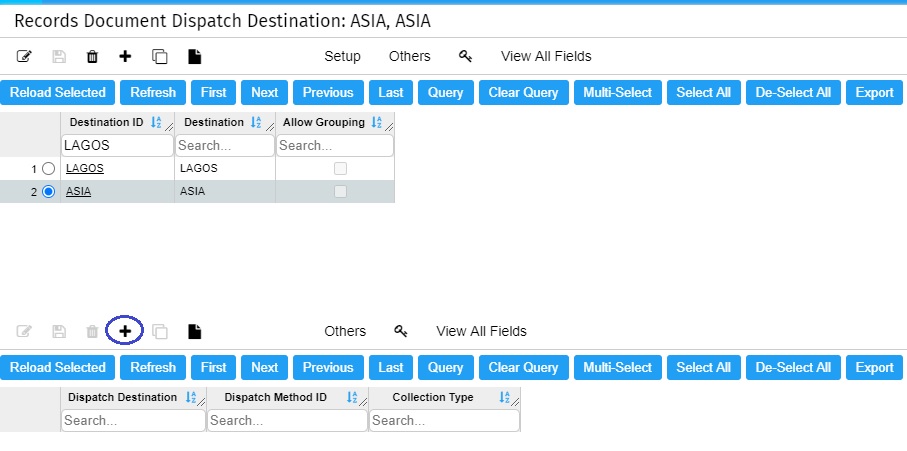Click the save icon in the top toolbar
Viewport: 907px width, 451px height.
pyautogui.click(x=59, y=56)
